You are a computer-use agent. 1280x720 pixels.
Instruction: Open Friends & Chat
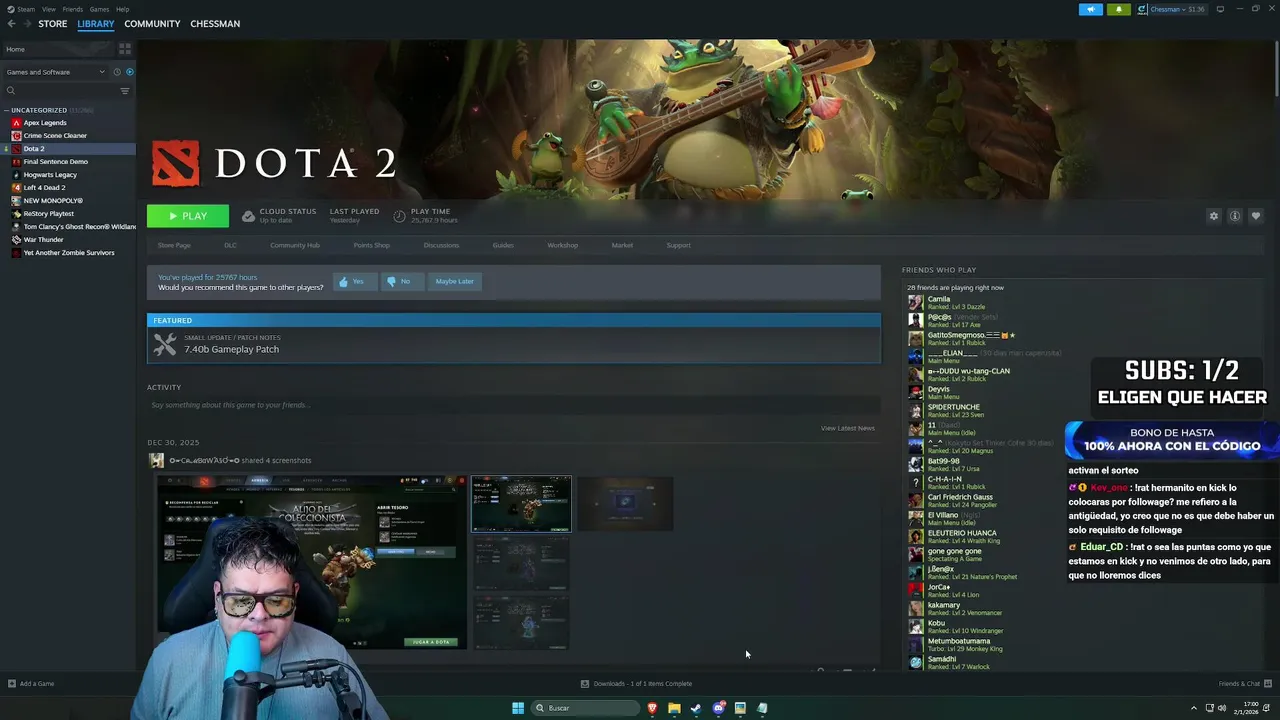[x=1245, y=684]
